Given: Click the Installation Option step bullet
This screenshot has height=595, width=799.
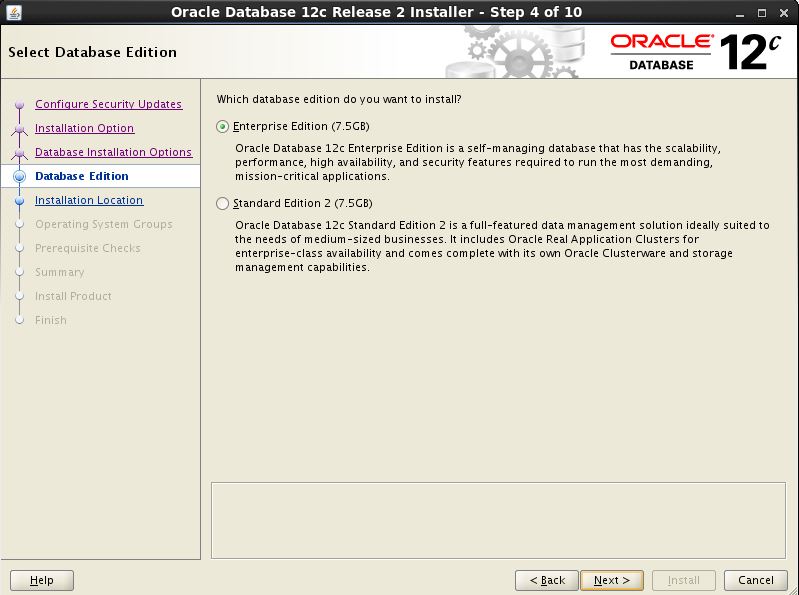Looking at the screenshot, I should click(19, 129).
